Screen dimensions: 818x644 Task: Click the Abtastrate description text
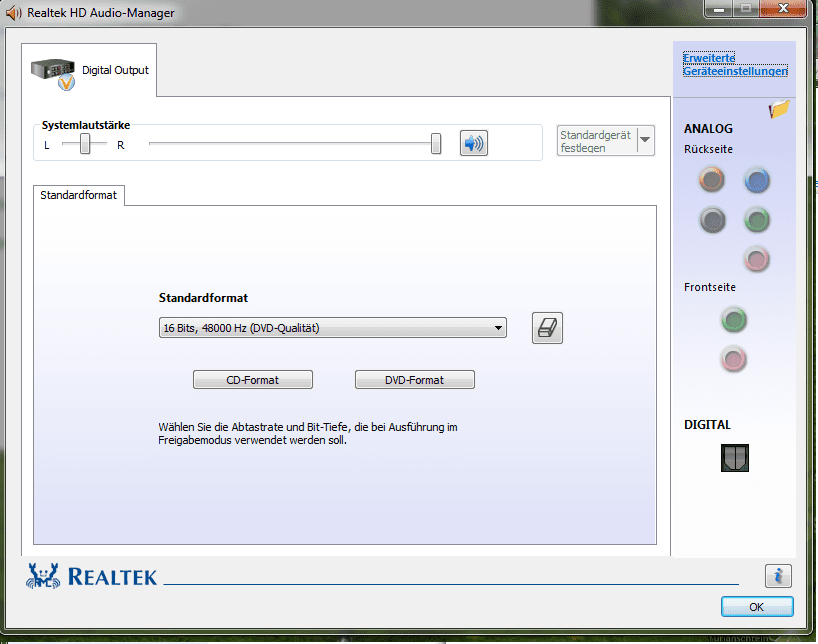(308, 434)
